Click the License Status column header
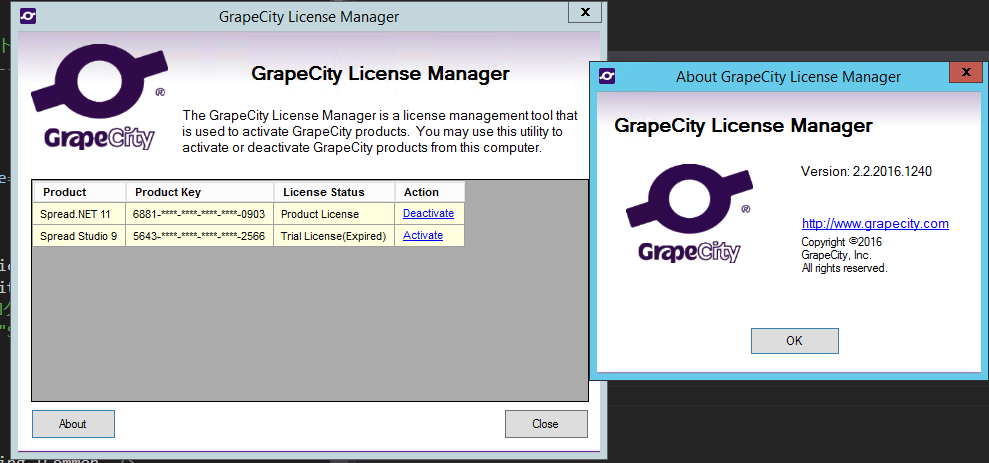989x463 pixels. click(x=334, y=192)
